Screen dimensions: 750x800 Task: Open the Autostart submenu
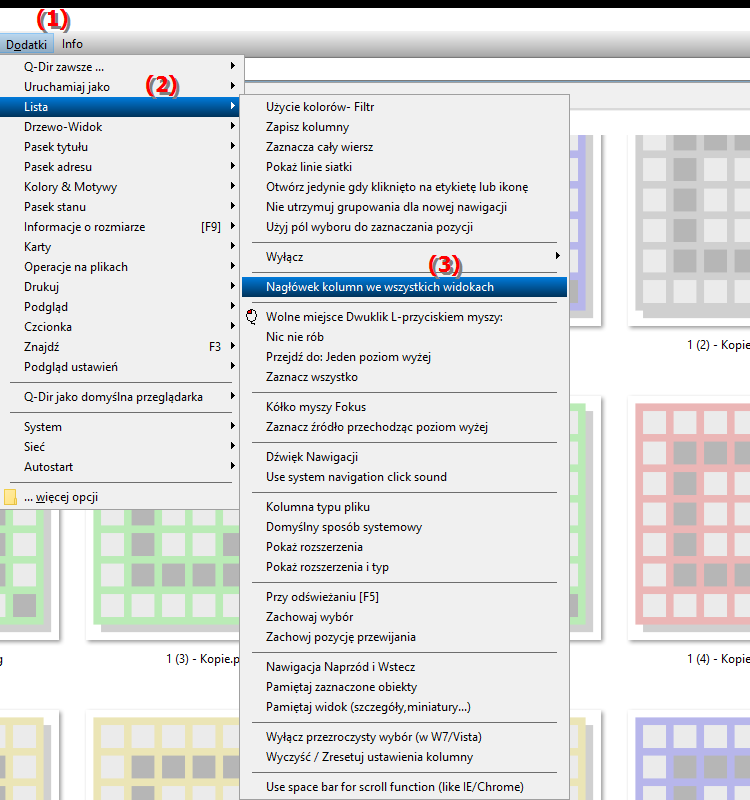click(x=121, y=467)
